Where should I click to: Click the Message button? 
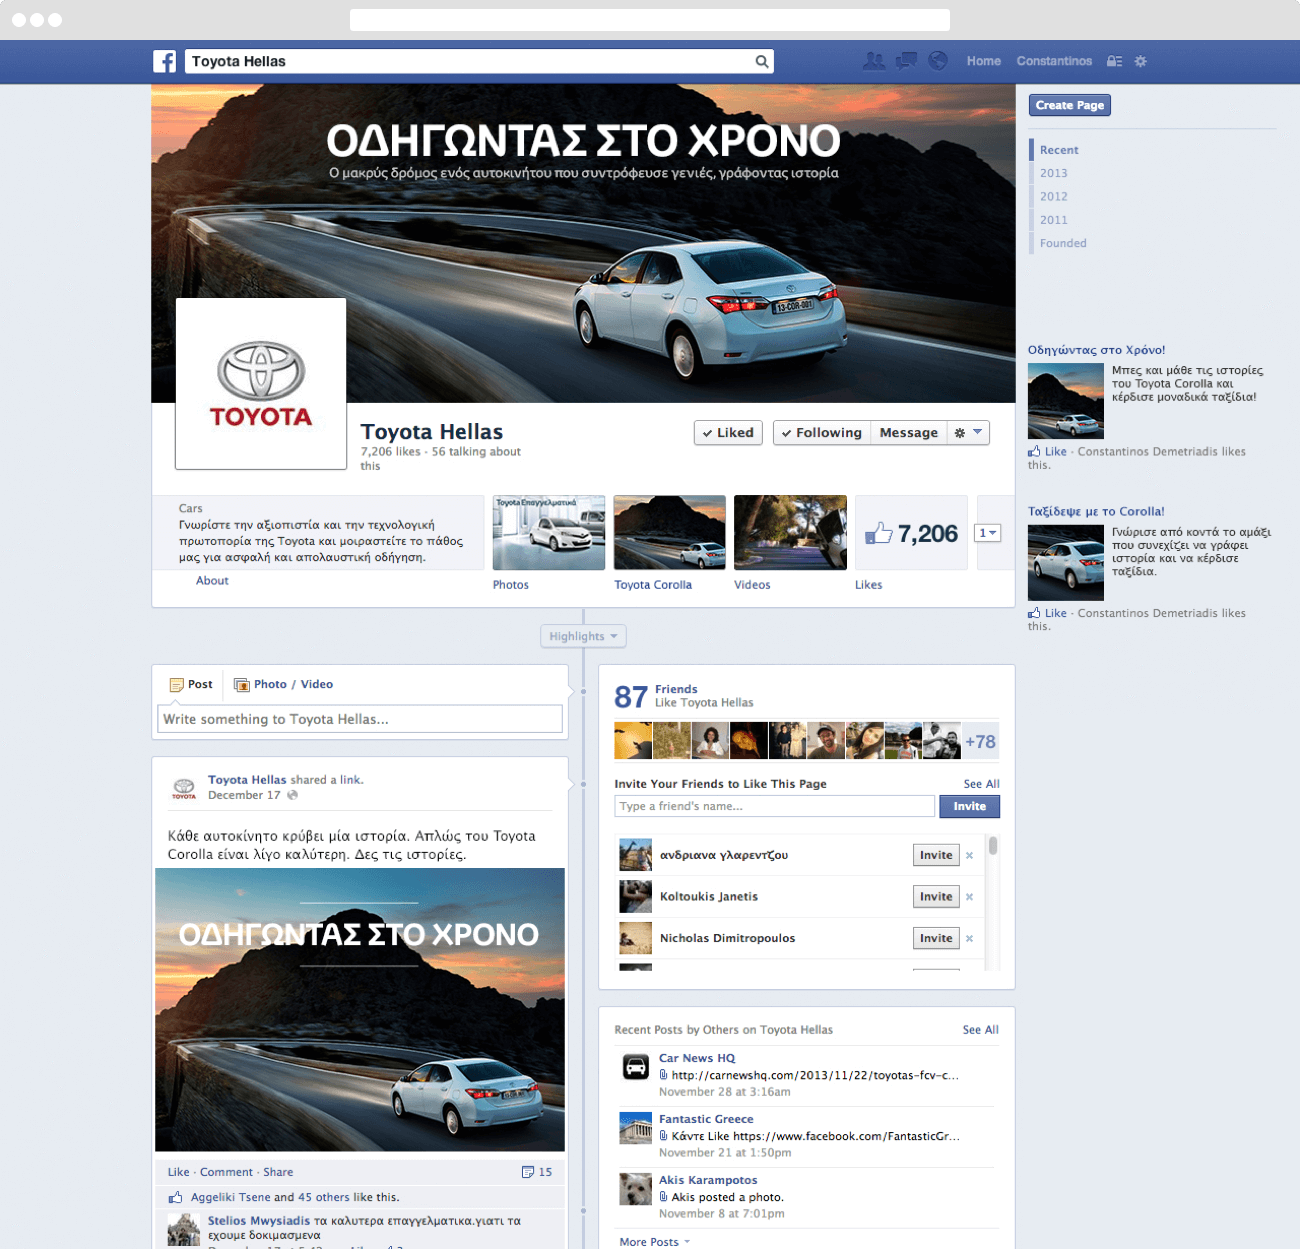click(x=908, y=432)
